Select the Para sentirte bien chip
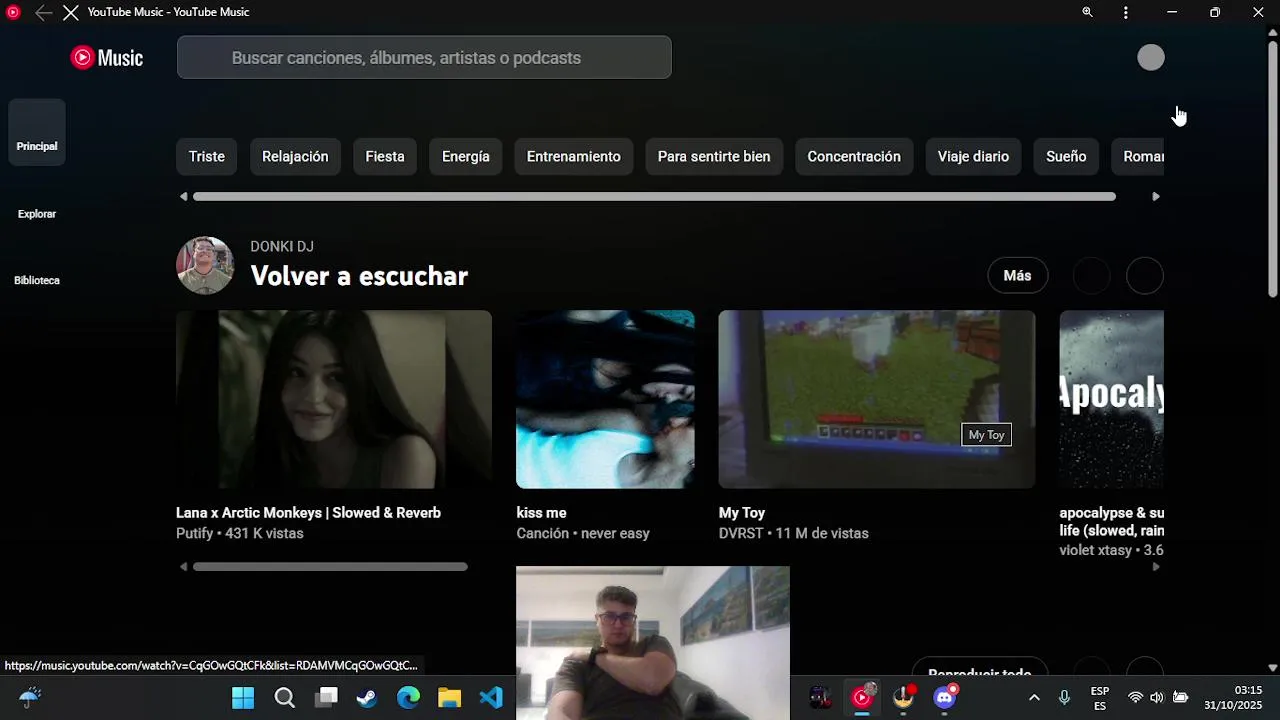 (x=714, y=157)
